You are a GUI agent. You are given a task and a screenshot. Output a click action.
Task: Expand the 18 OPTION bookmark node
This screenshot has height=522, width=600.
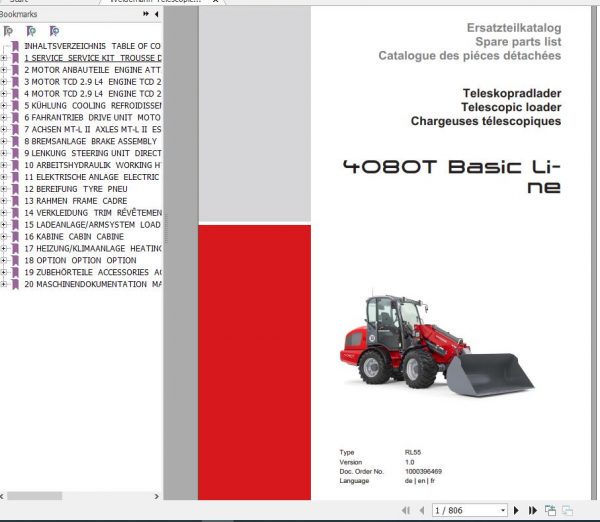(x=3, y=260)
